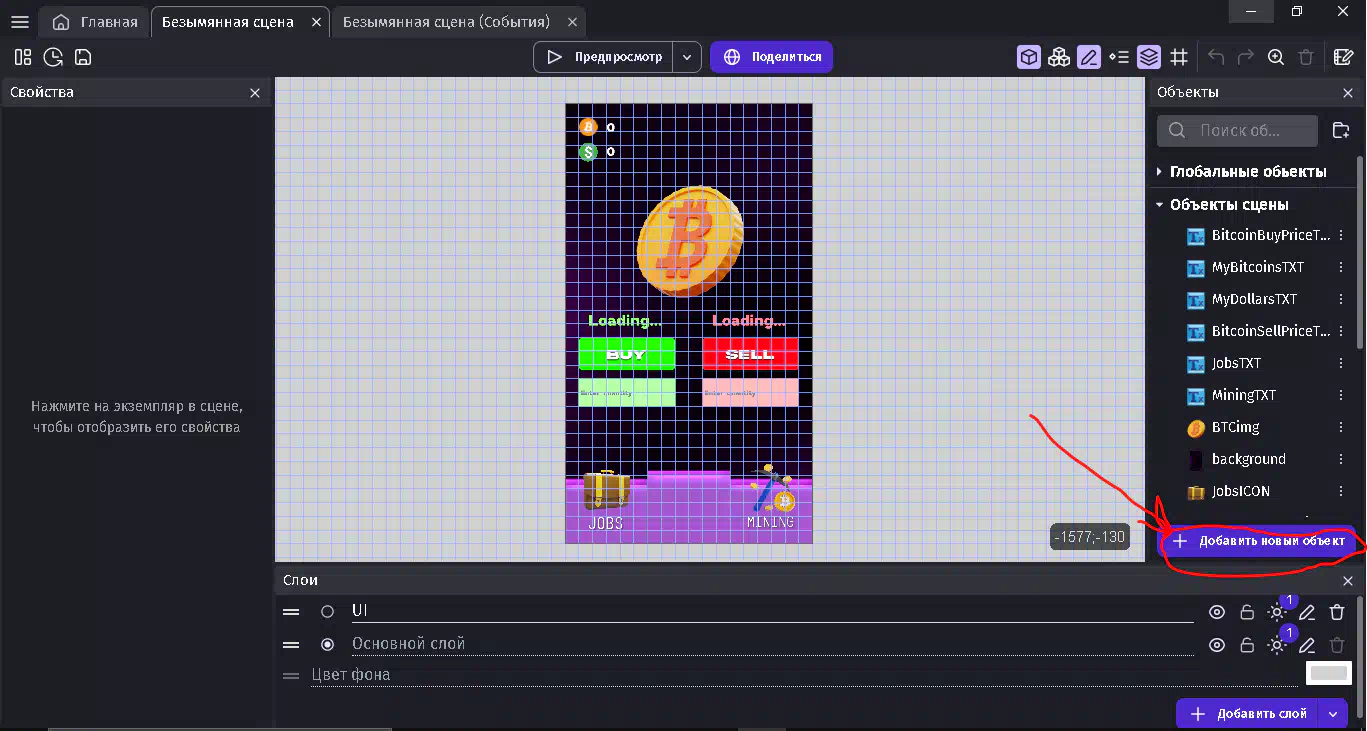1367x731 pixels.
Task: Select Основной слой radio button
Action: (x=327, y=644)
